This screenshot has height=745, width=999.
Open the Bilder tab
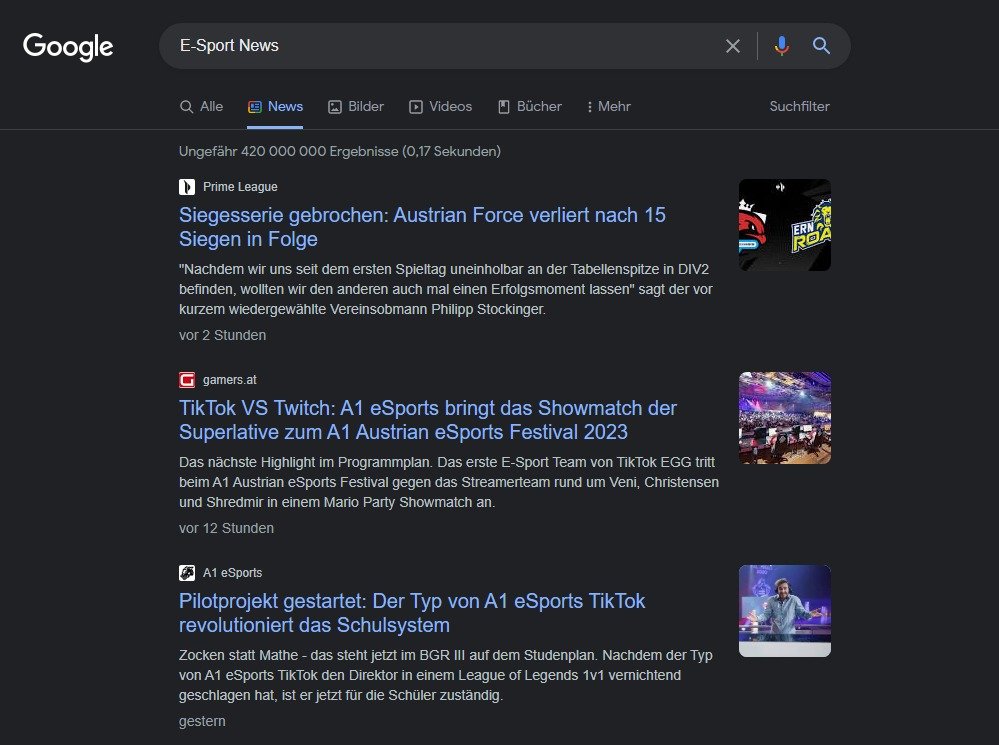tap(356, 106)
